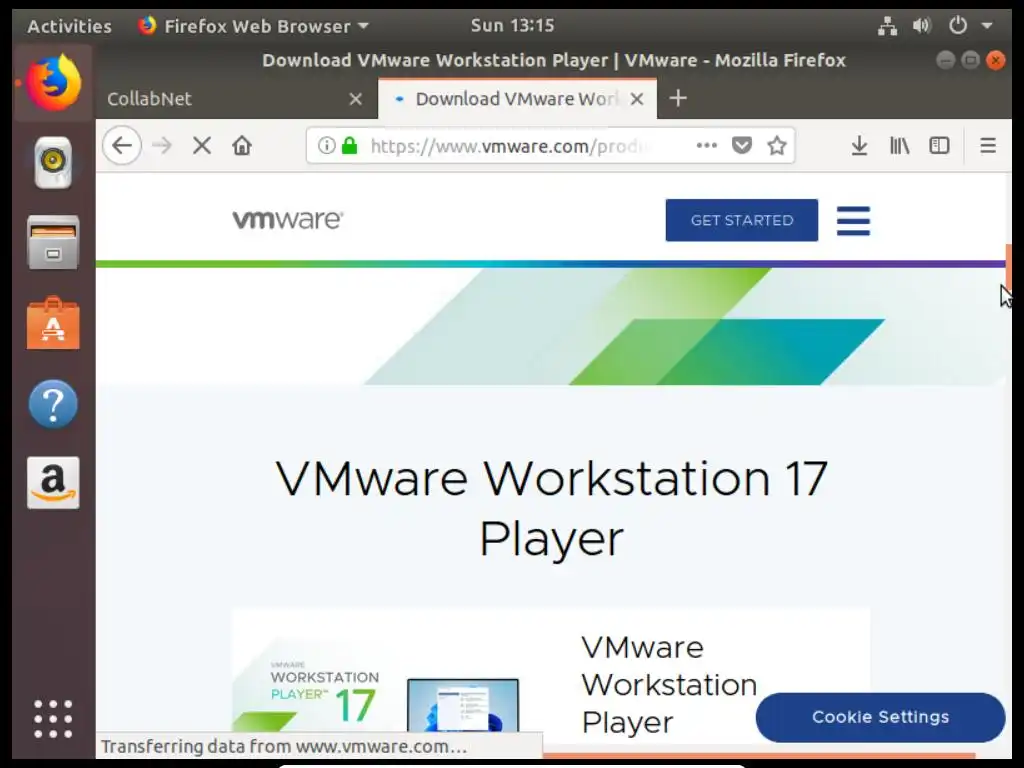Show all applications grid

[53, 718]
